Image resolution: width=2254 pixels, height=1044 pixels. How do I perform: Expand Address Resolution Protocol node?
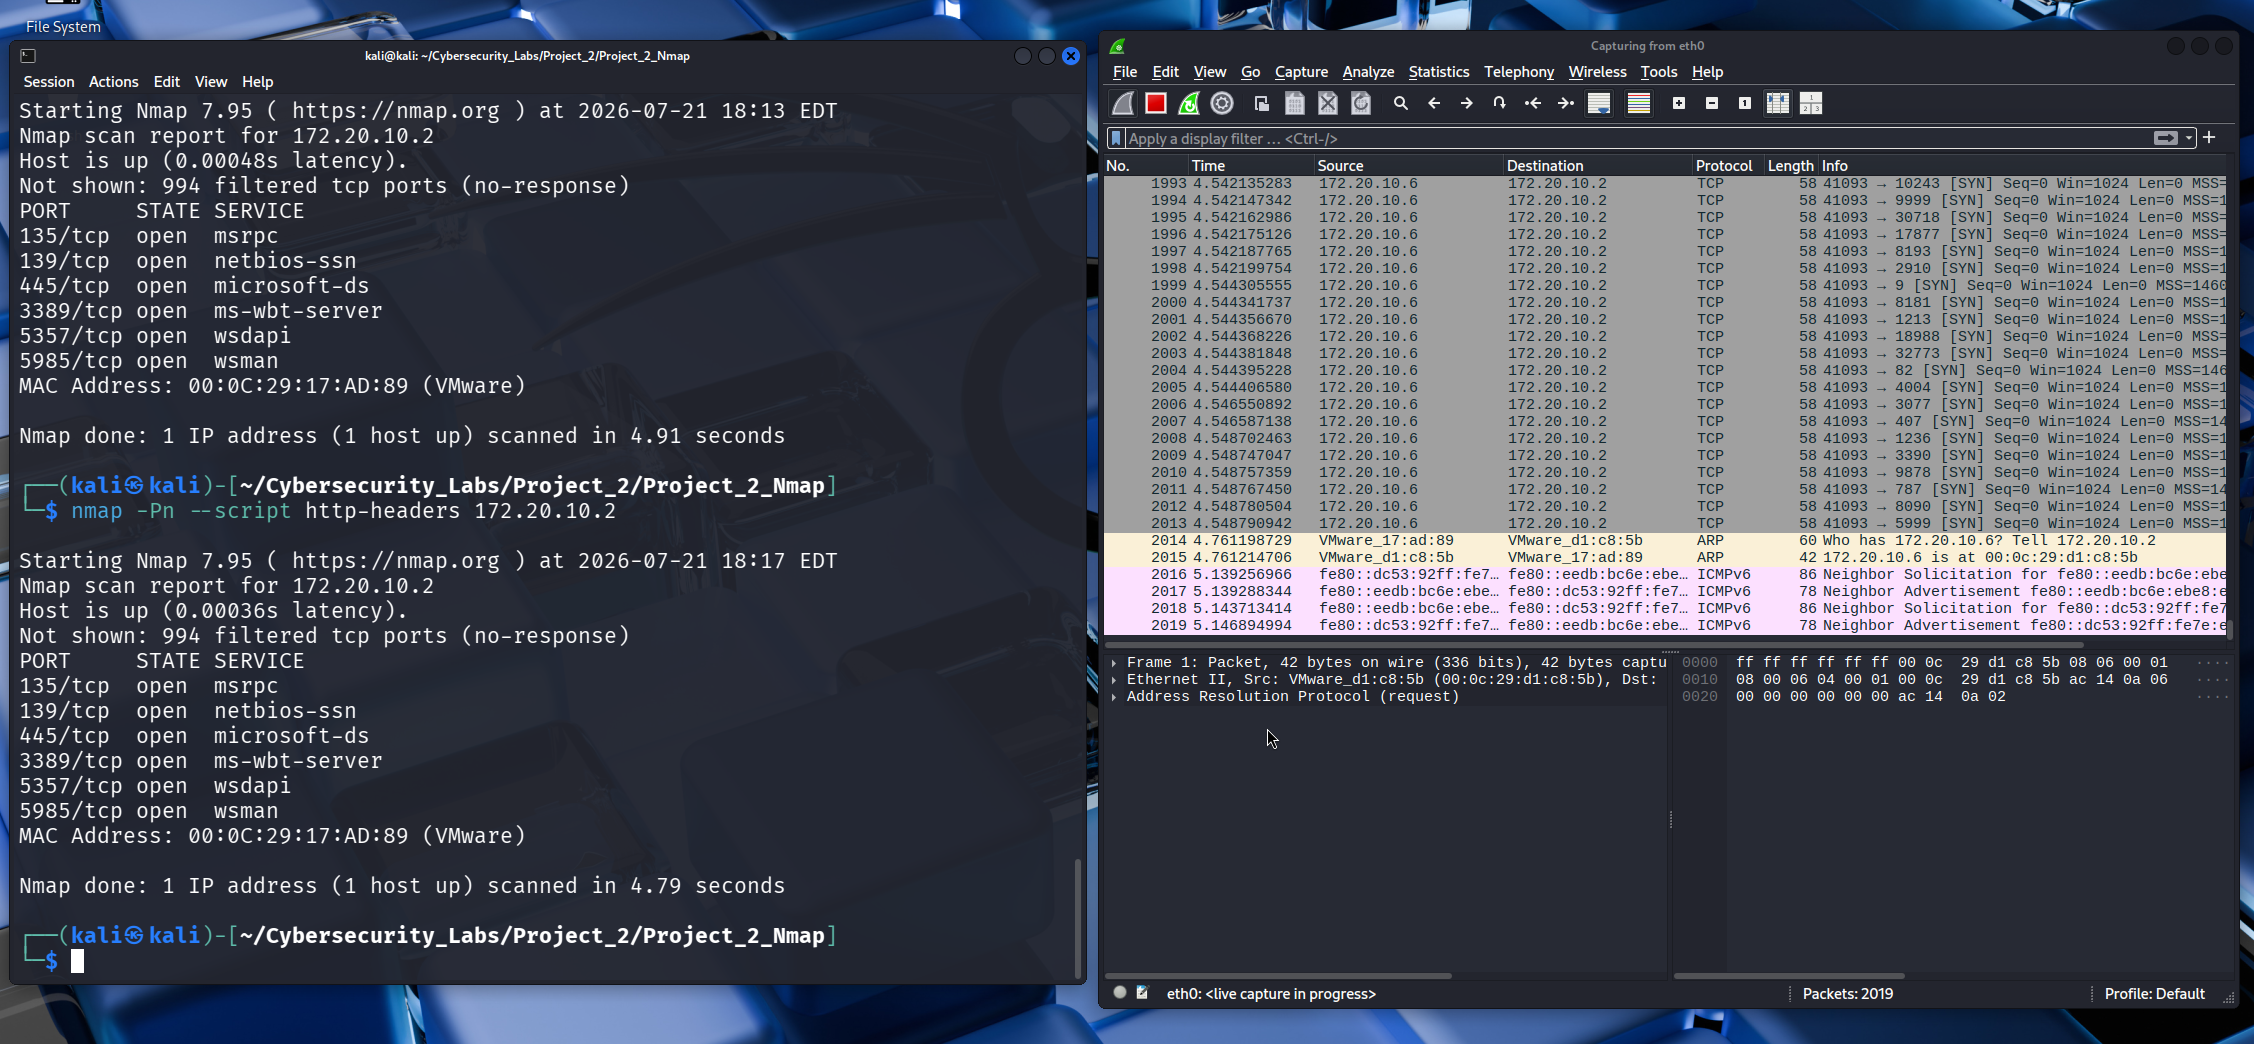1114,697
